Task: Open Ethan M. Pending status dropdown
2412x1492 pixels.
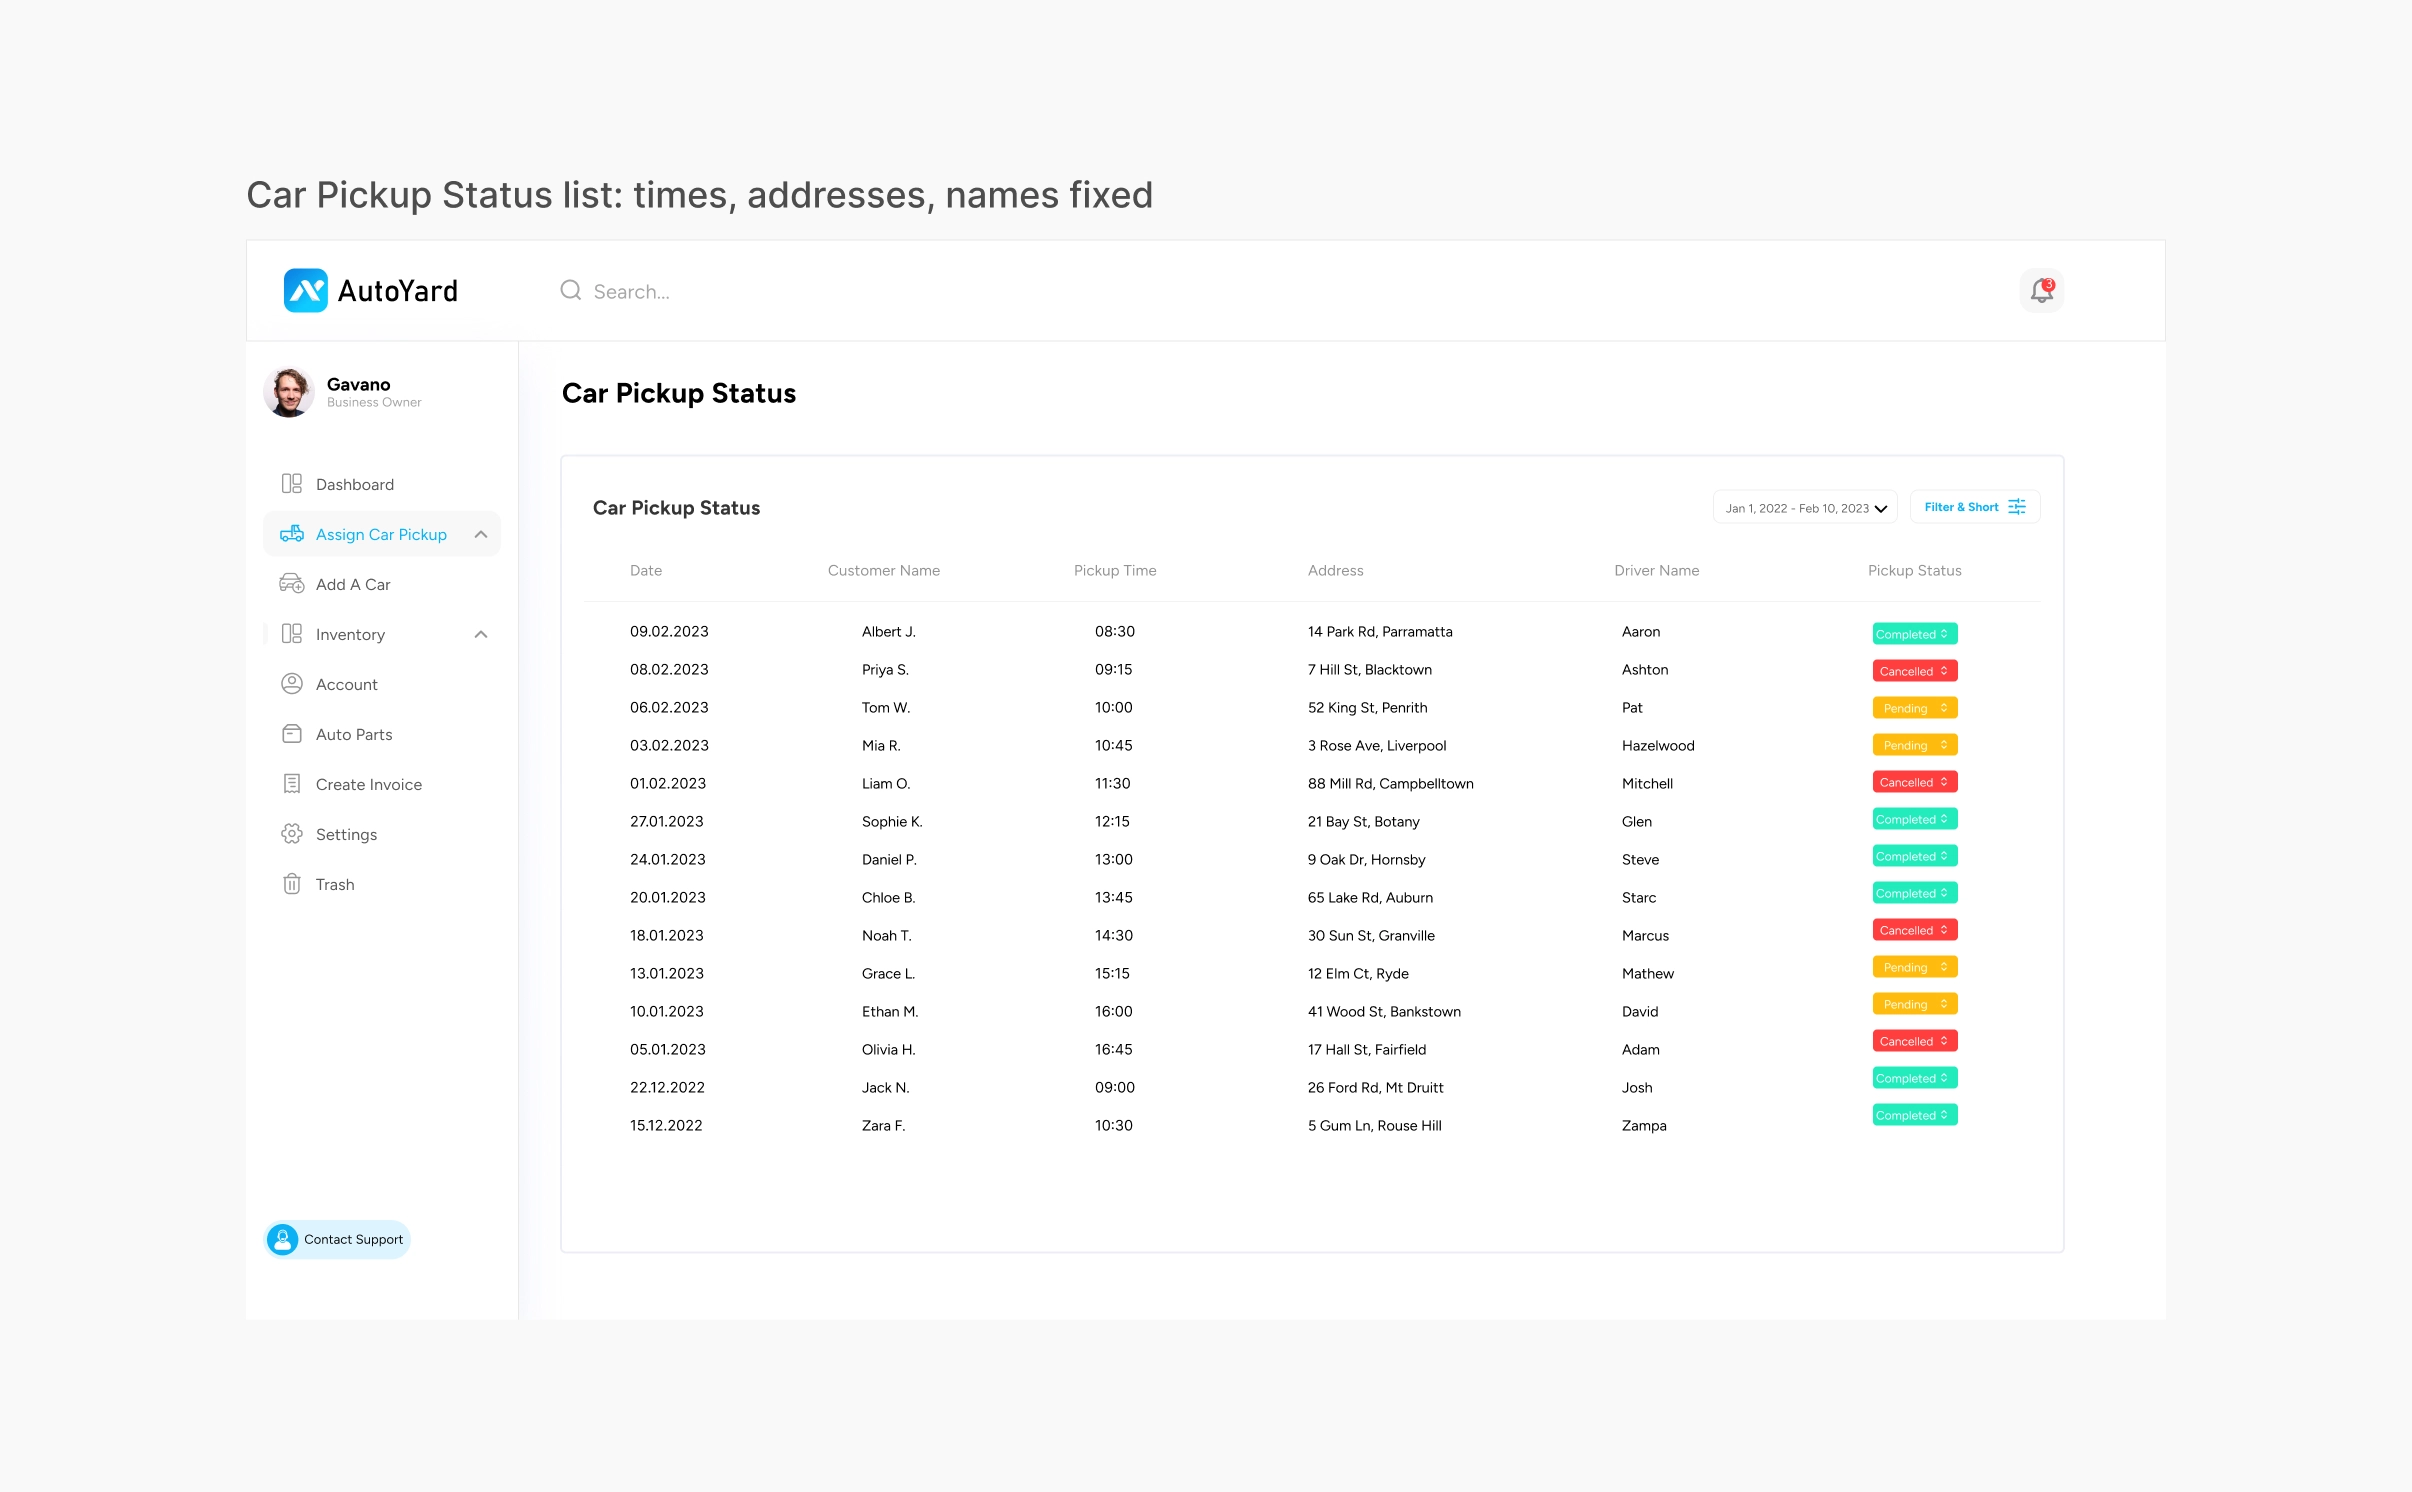Action: click(1914, 1004)
